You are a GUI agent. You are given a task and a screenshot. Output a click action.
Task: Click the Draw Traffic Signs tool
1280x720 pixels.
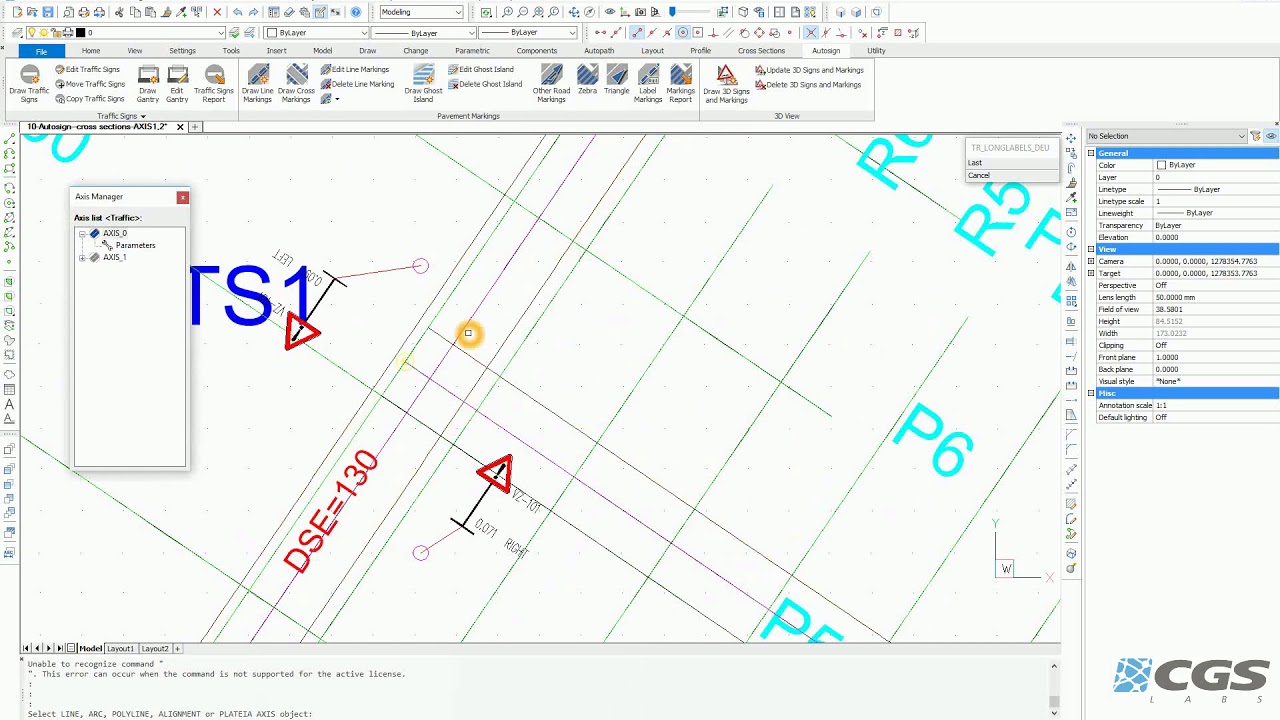(29, 83)
